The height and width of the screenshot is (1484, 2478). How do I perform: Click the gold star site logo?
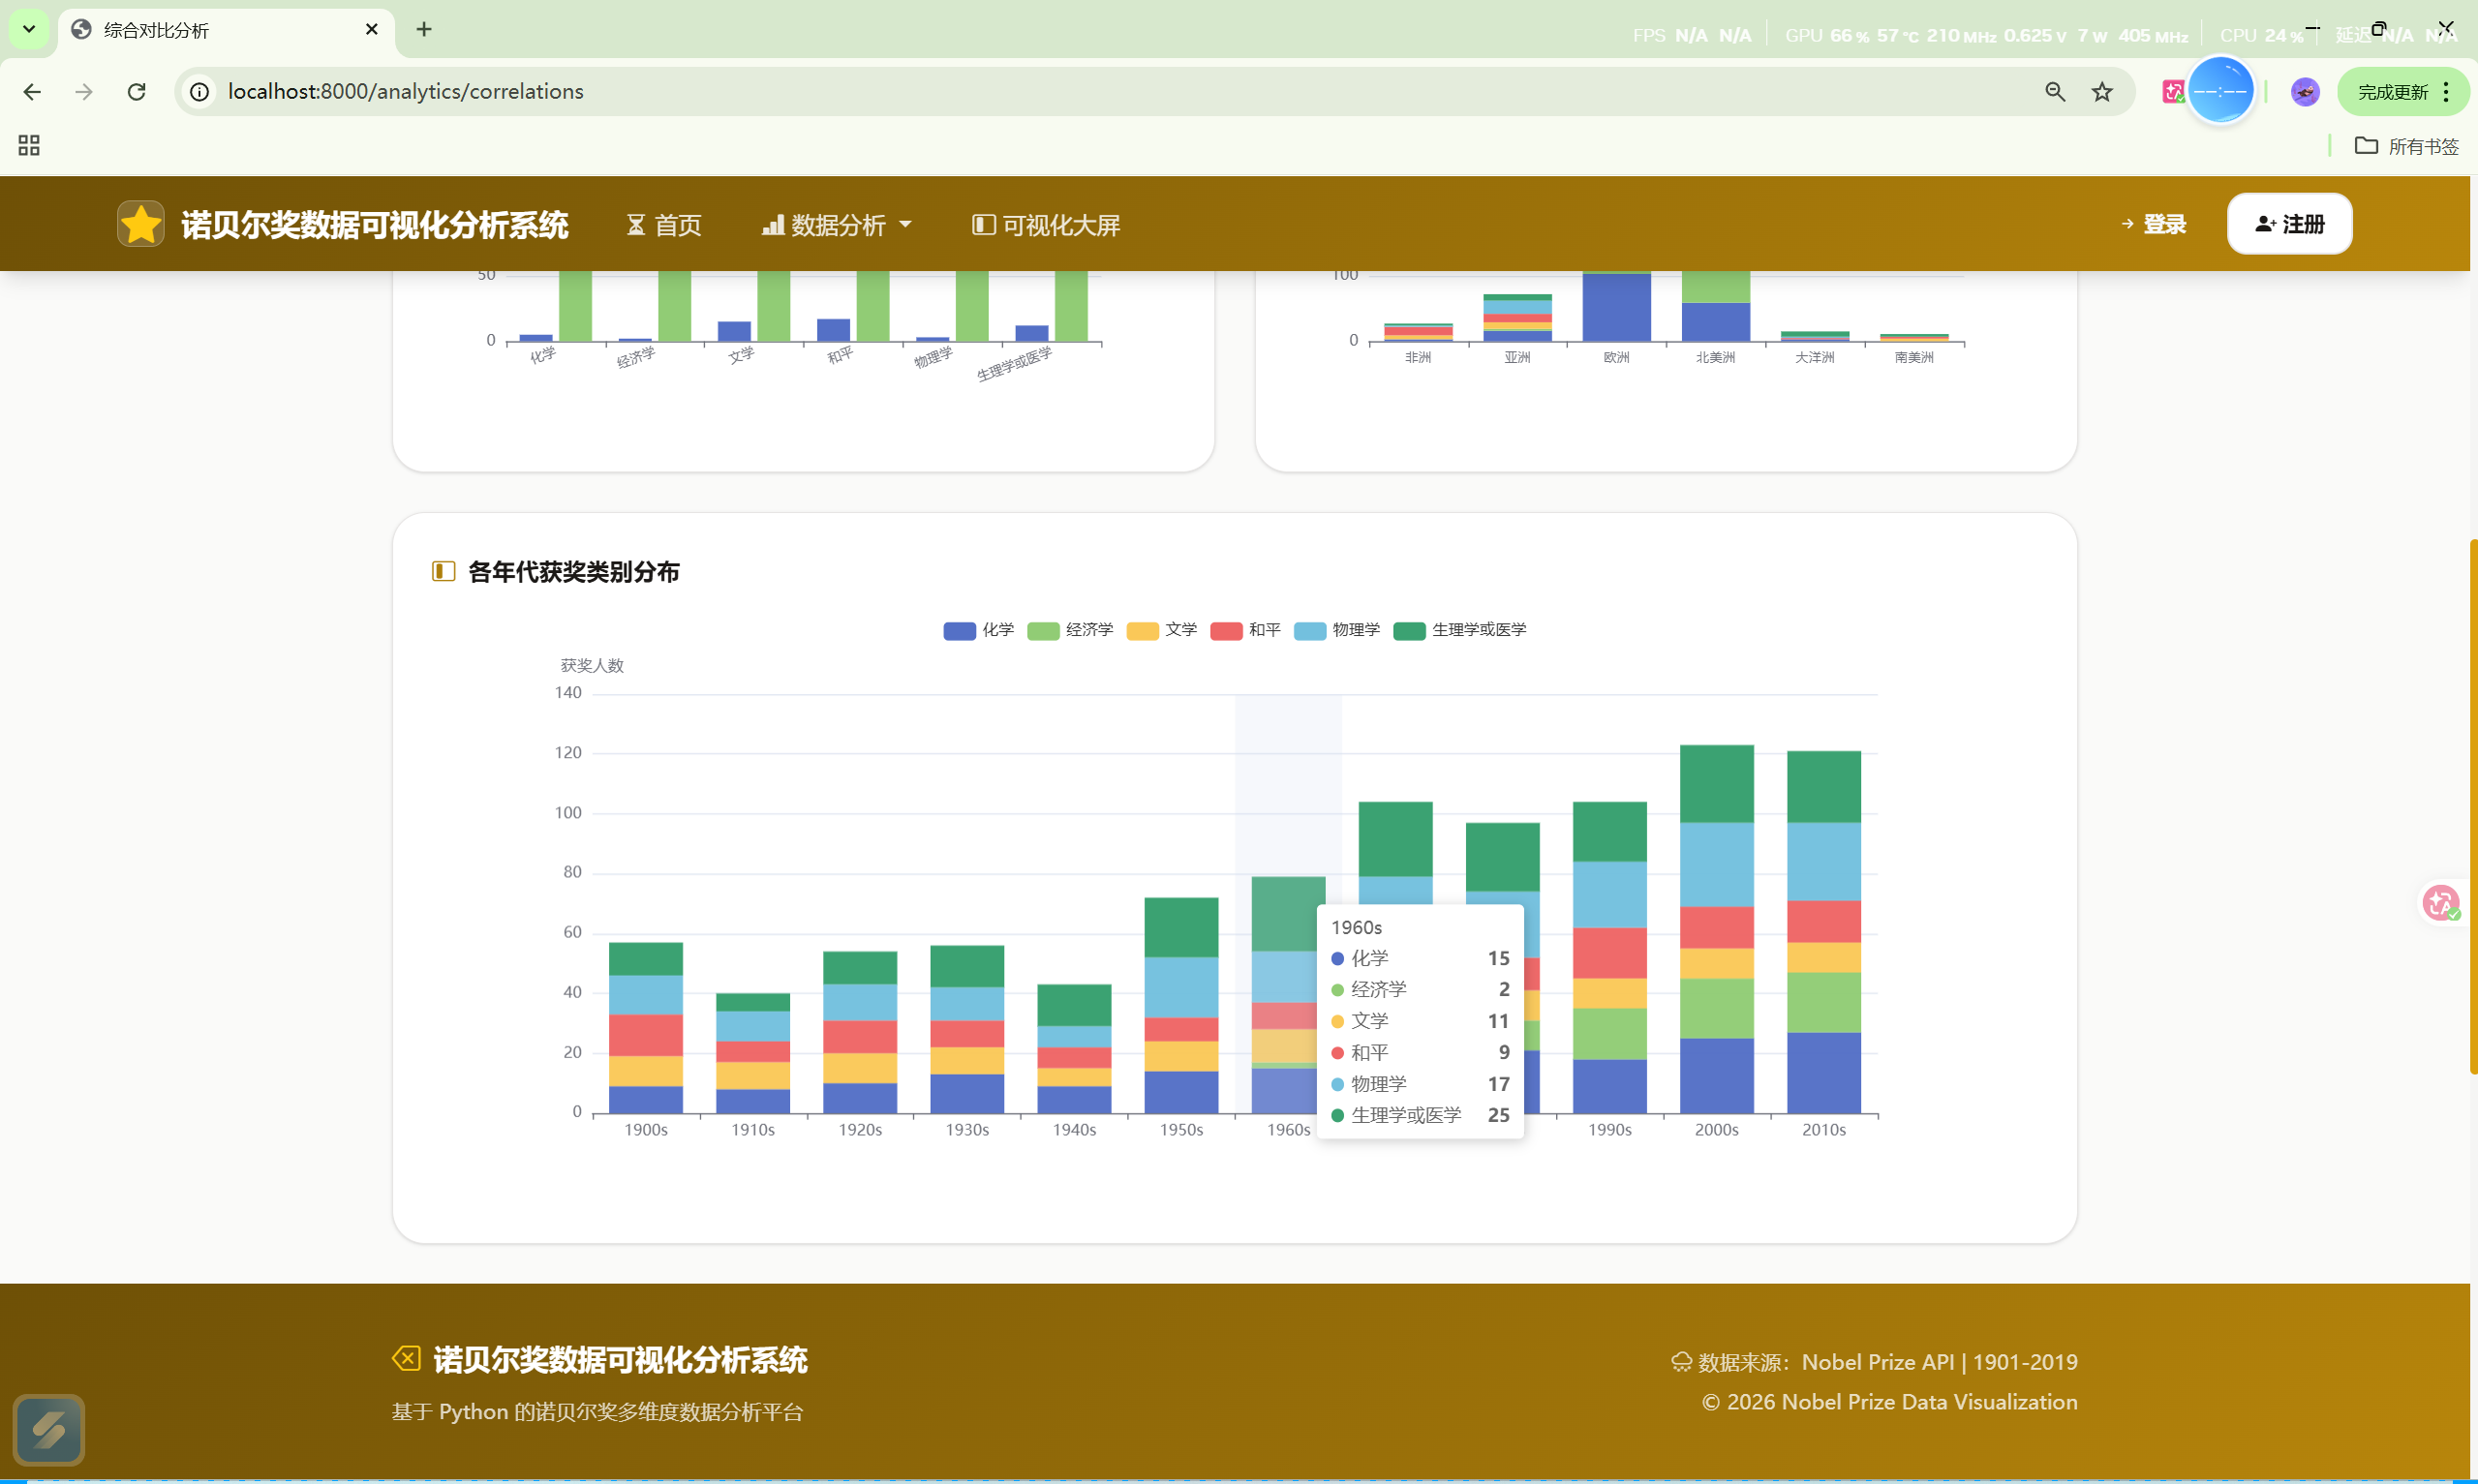point(140,224)
